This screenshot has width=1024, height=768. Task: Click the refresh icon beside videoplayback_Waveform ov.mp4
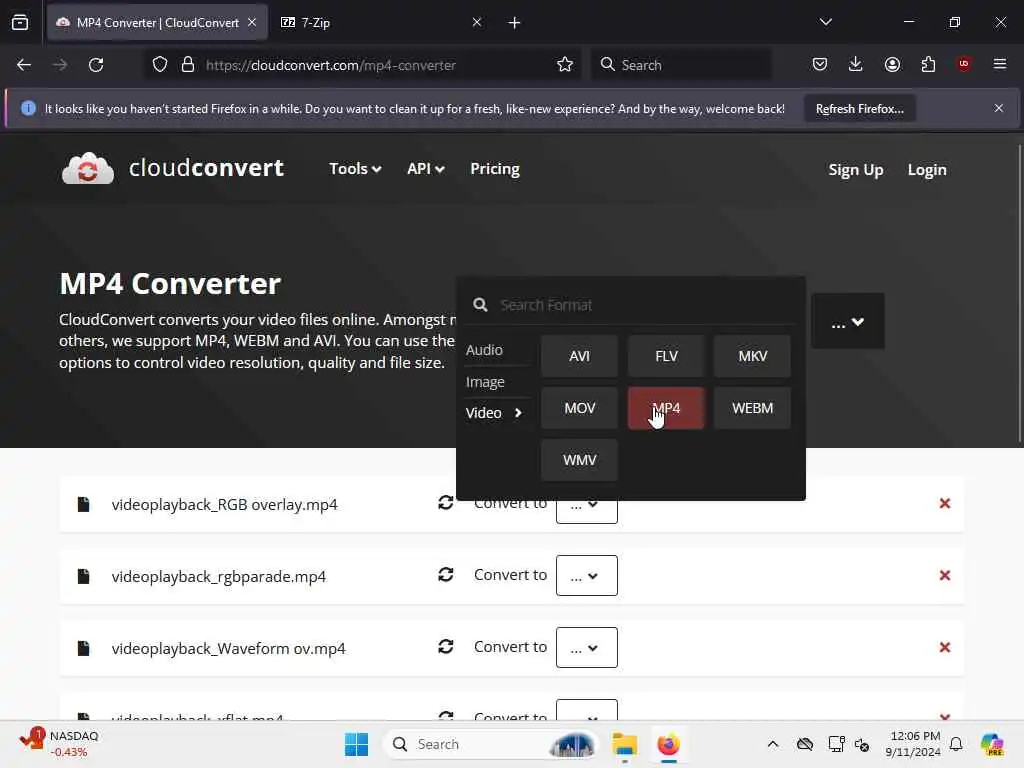point(446,647)
